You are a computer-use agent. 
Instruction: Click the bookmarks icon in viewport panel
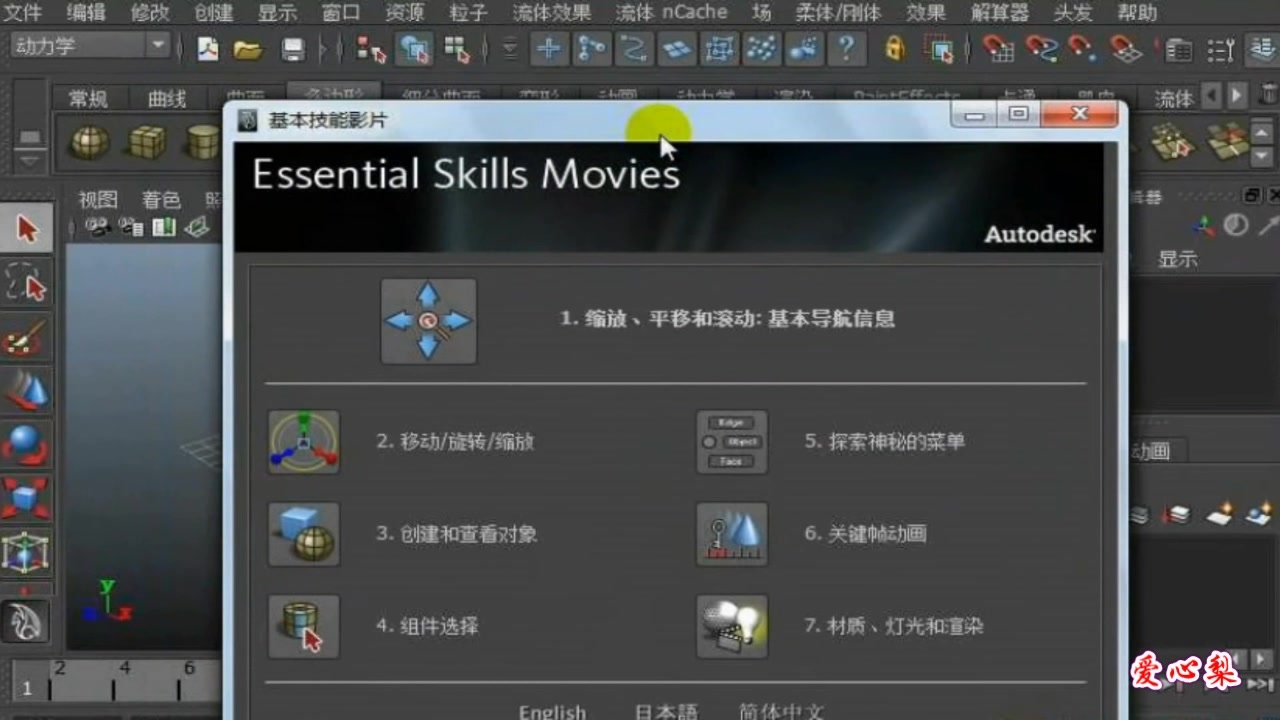click(164, 228)
